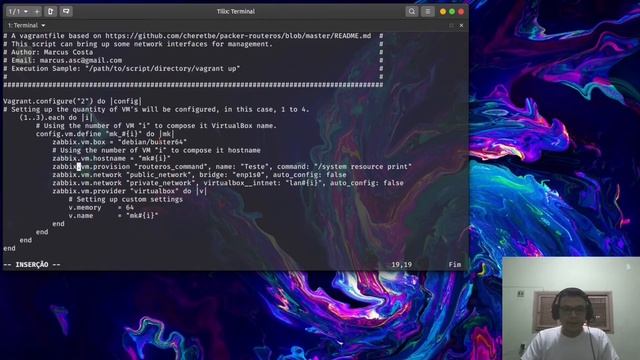Image resolution: width=640 pixels, height=360 pixels.
Task: Click the email marcus.asc@gmail.com
Action: coord(80,60)
